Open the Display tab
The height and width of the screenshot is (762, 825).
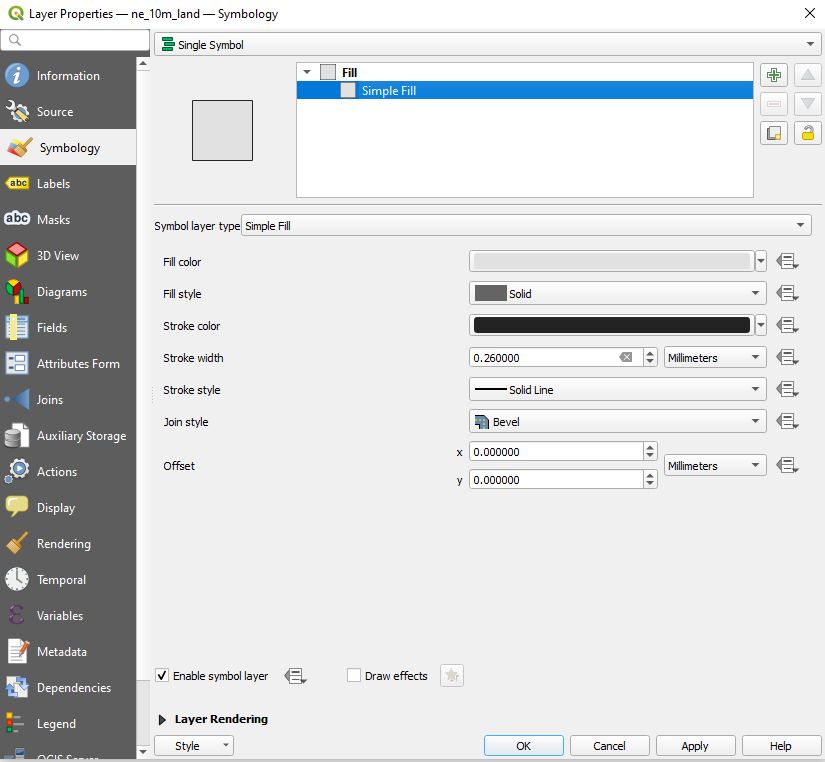coord(68,508)
